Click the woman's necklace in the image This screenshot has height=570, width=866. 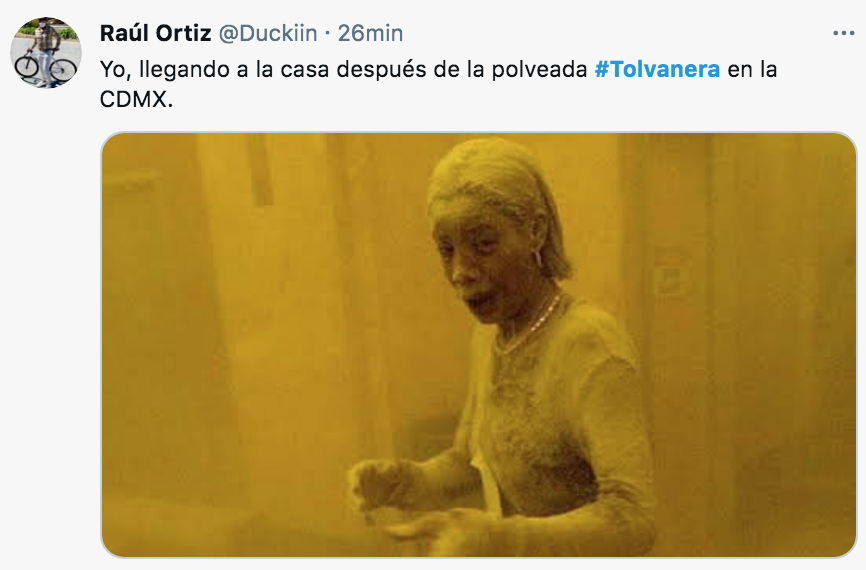[x=529, y=326]
